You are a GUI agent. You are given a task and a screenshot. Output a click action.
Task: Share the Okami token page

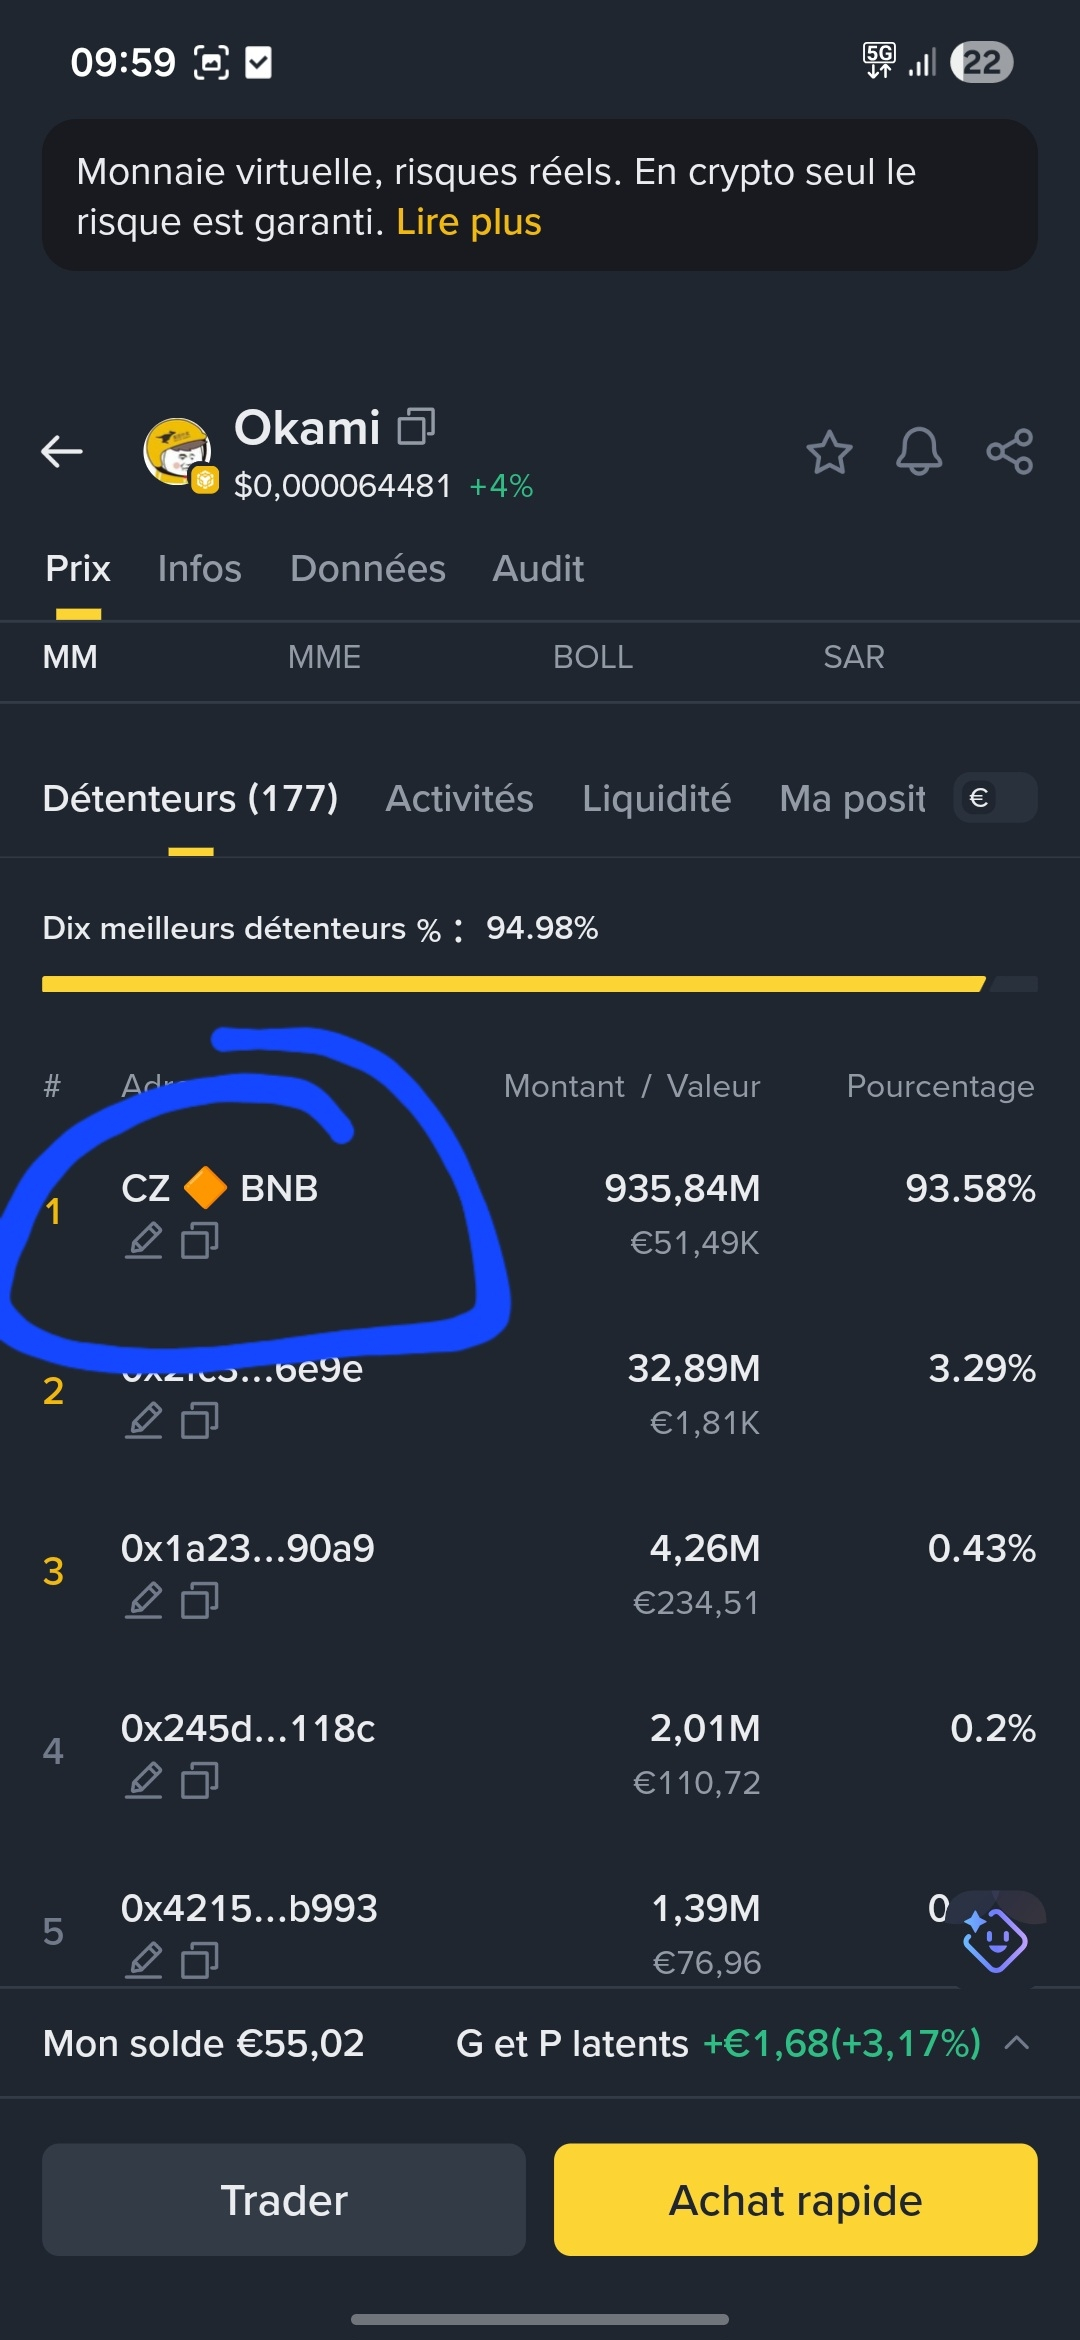1009,452
